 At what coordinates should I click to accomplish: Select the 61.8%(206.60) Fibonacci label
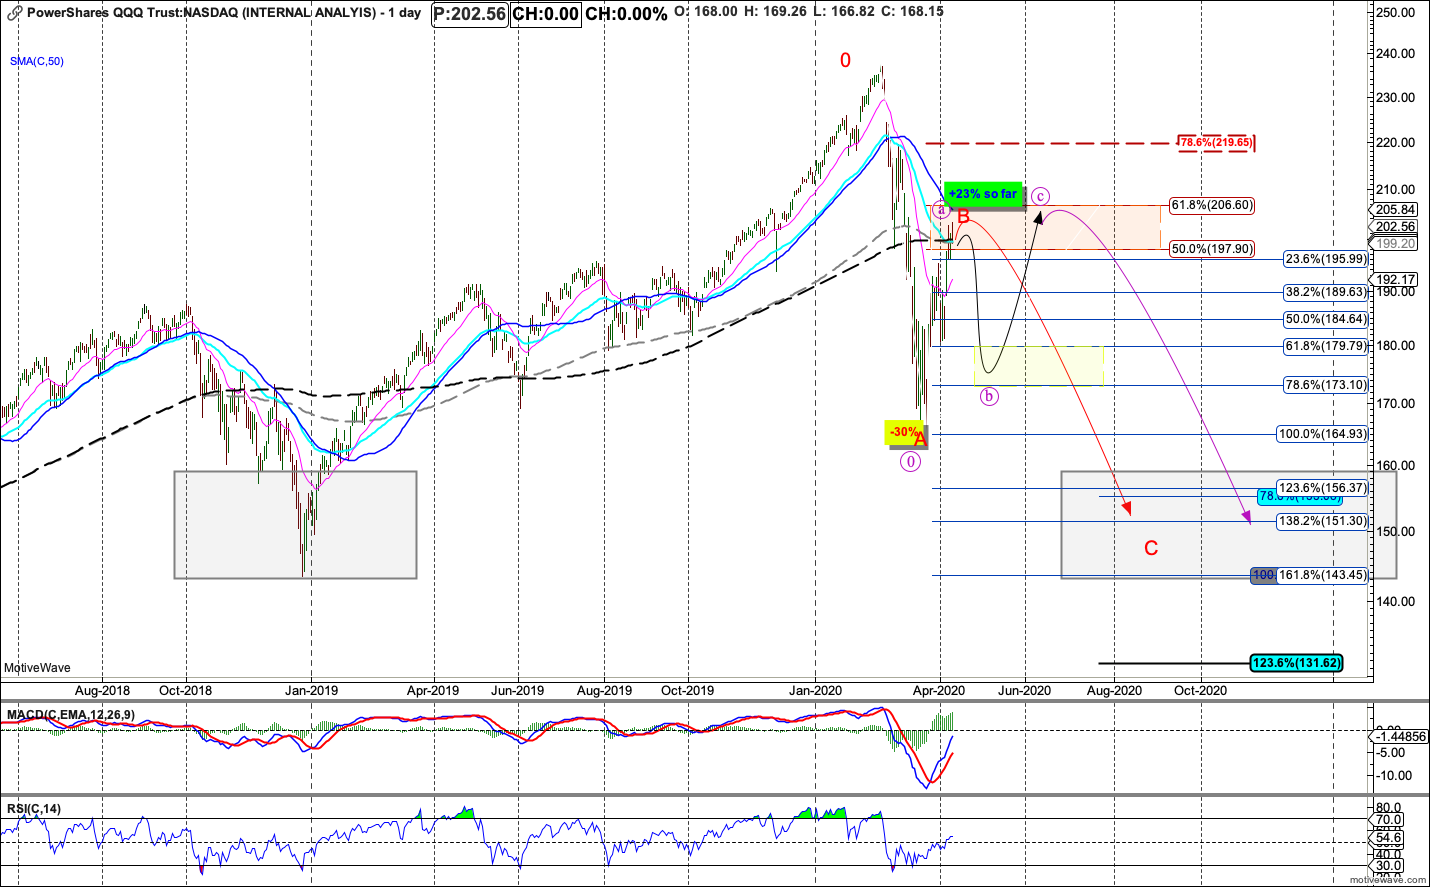pyautogui.click(x=1212, y=205)
